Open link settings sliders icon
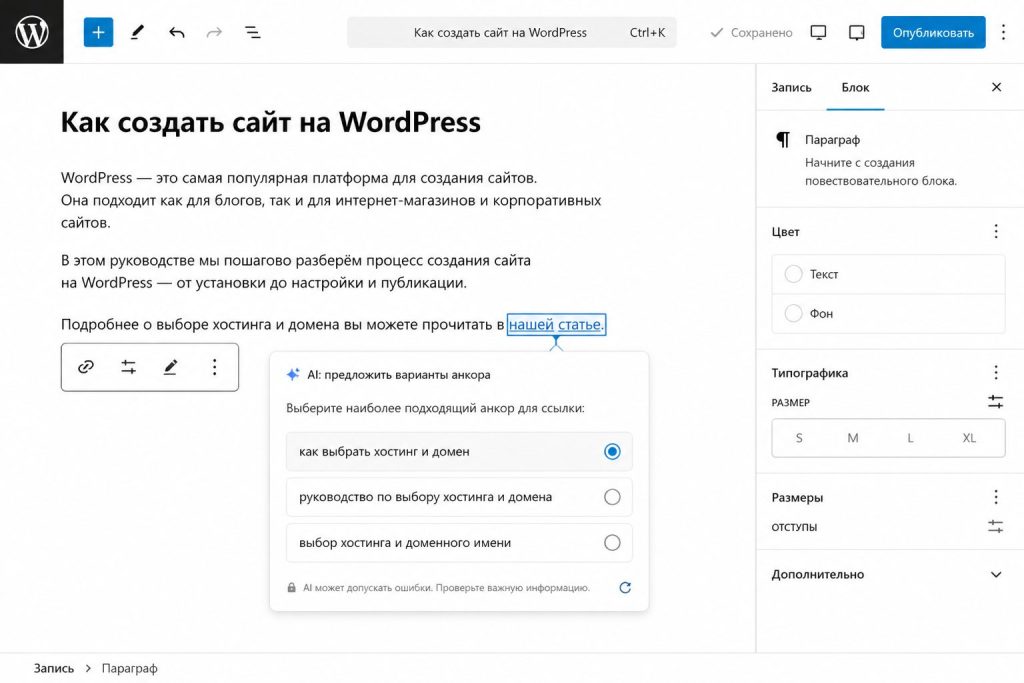The width and height of the screenshot is (1024, 683). pos(128,367)
